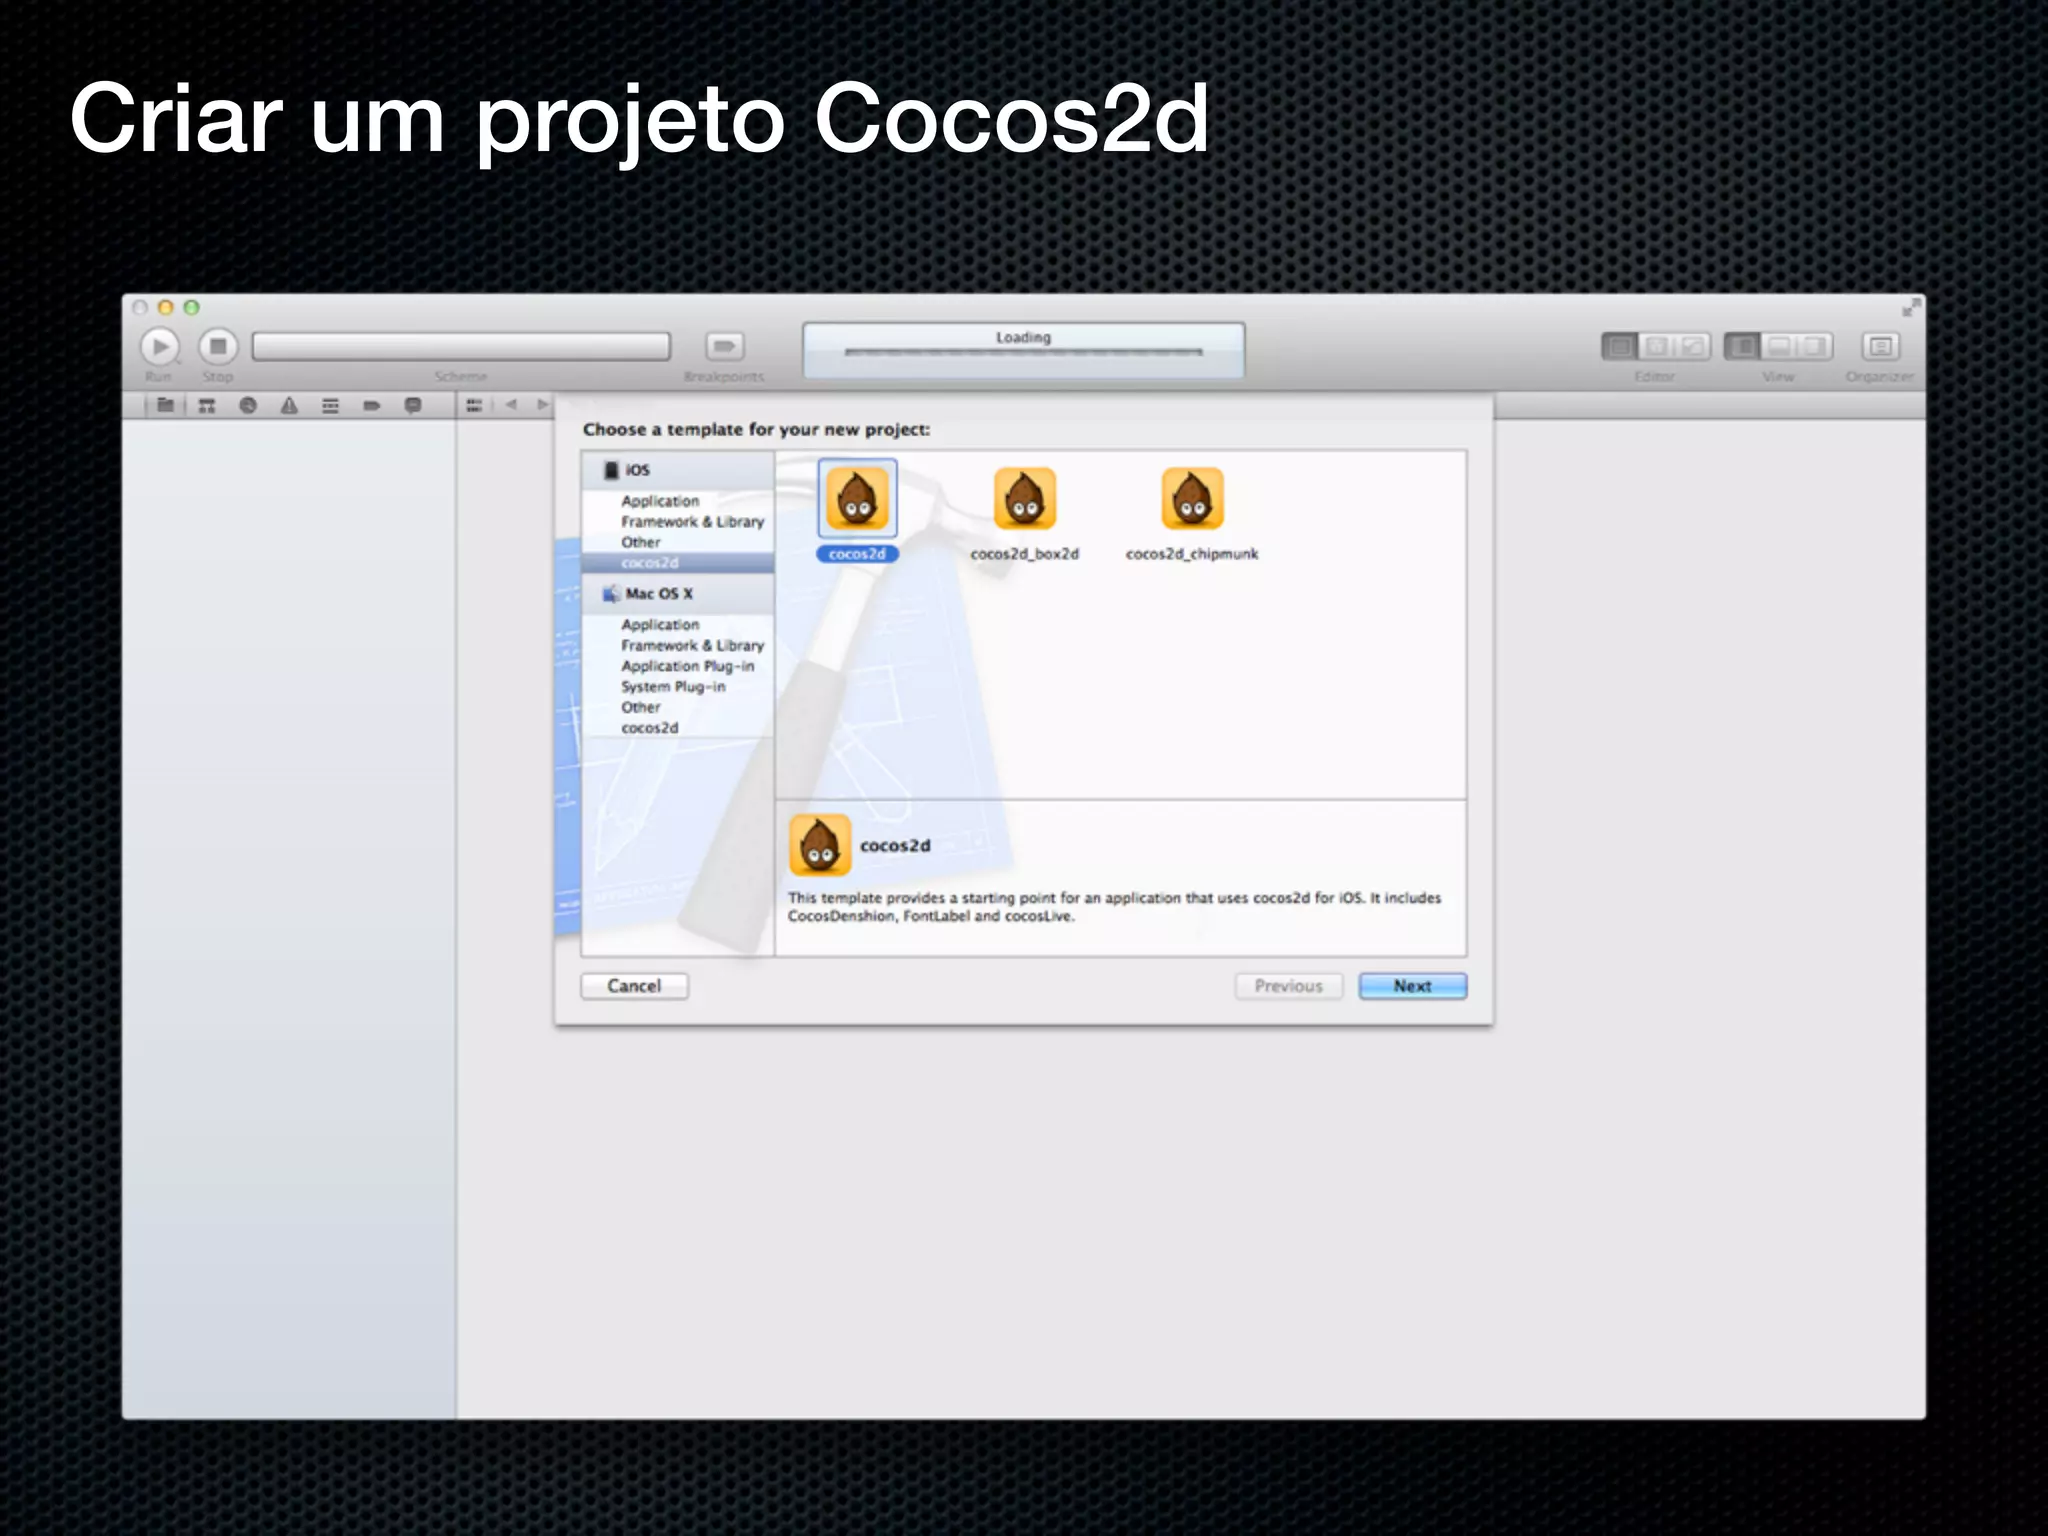
Task: Open the Scheme selector field
Action: click(461, 346)
